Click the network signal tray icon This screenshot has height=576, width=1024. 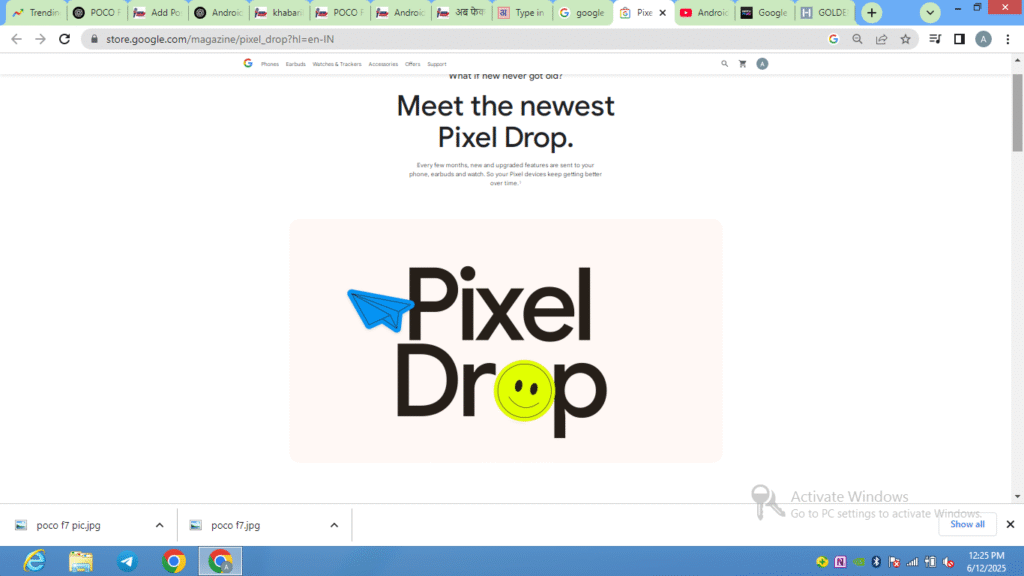(x=912, y=562)
